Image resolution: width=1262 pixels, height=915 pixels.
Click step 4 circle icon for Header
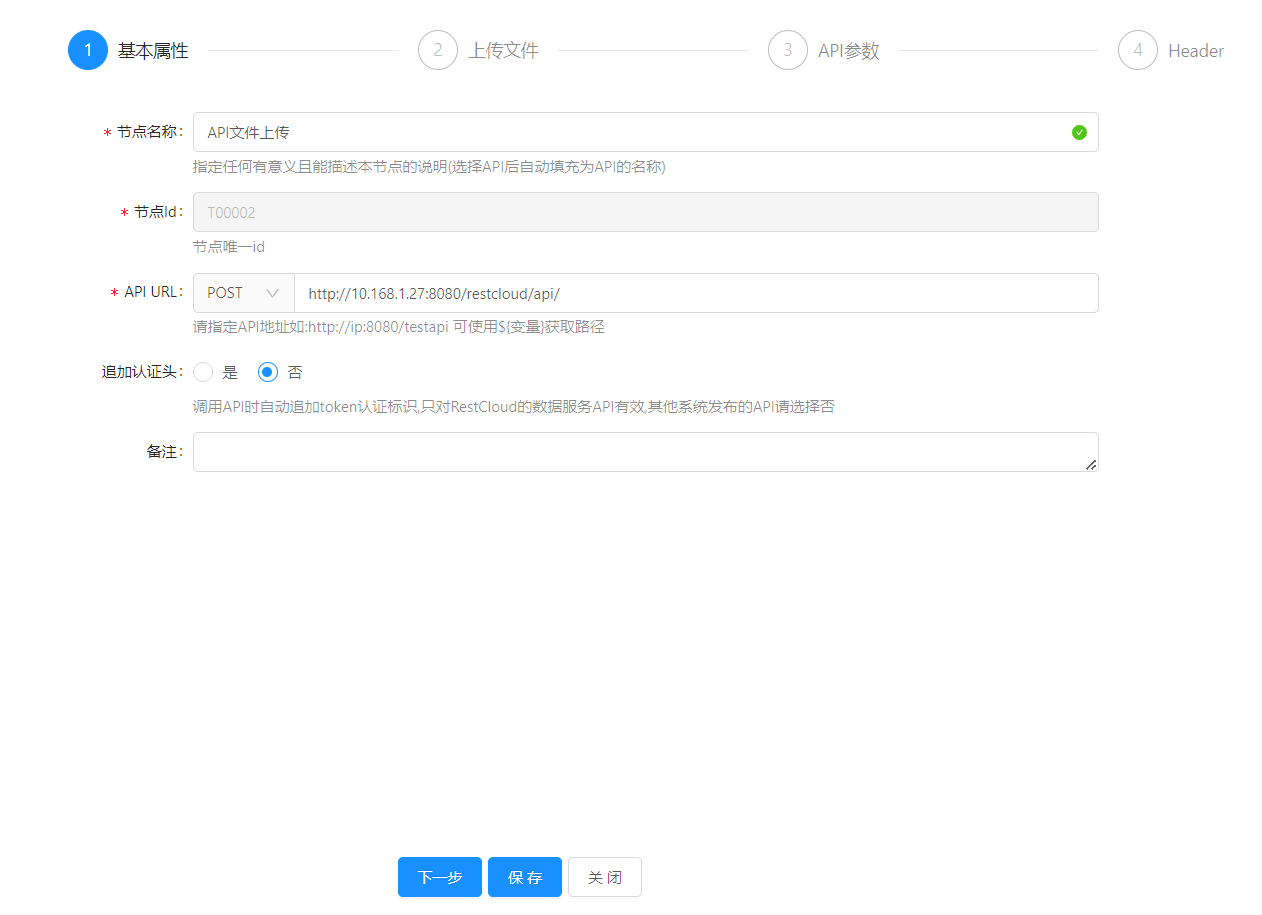point(1138,50)
